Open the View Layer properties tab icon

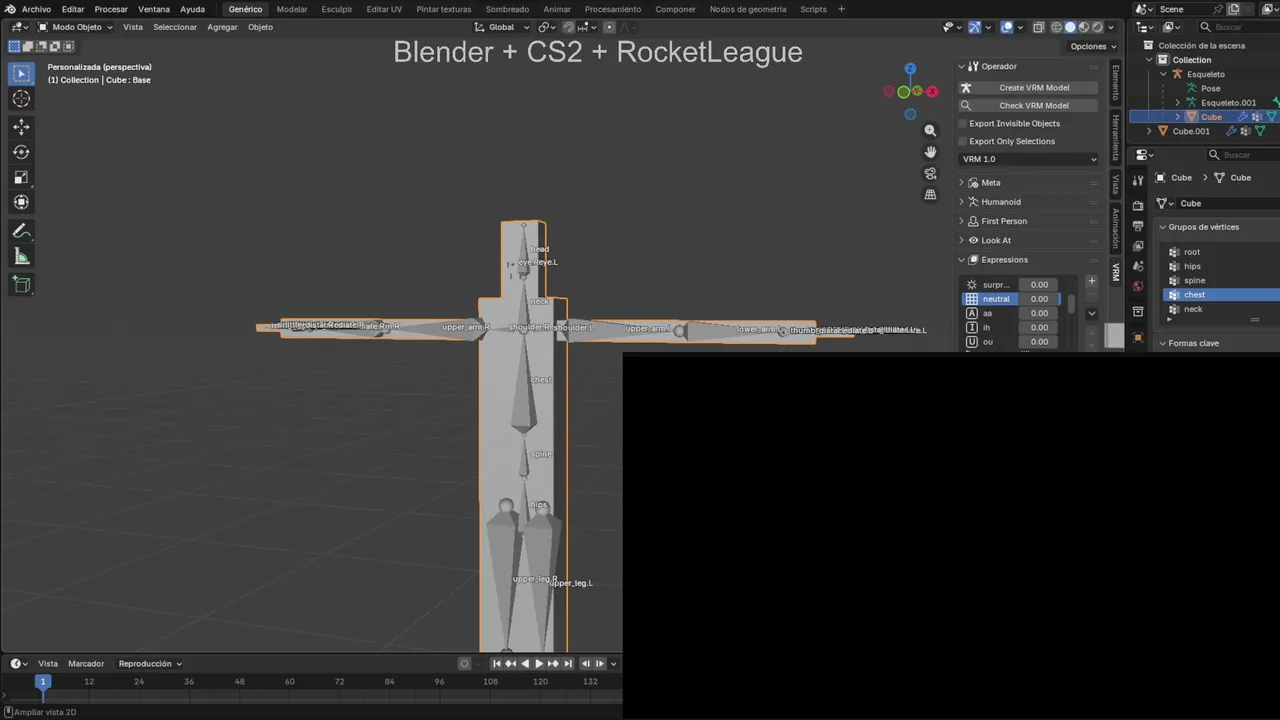pos(1138,246)
